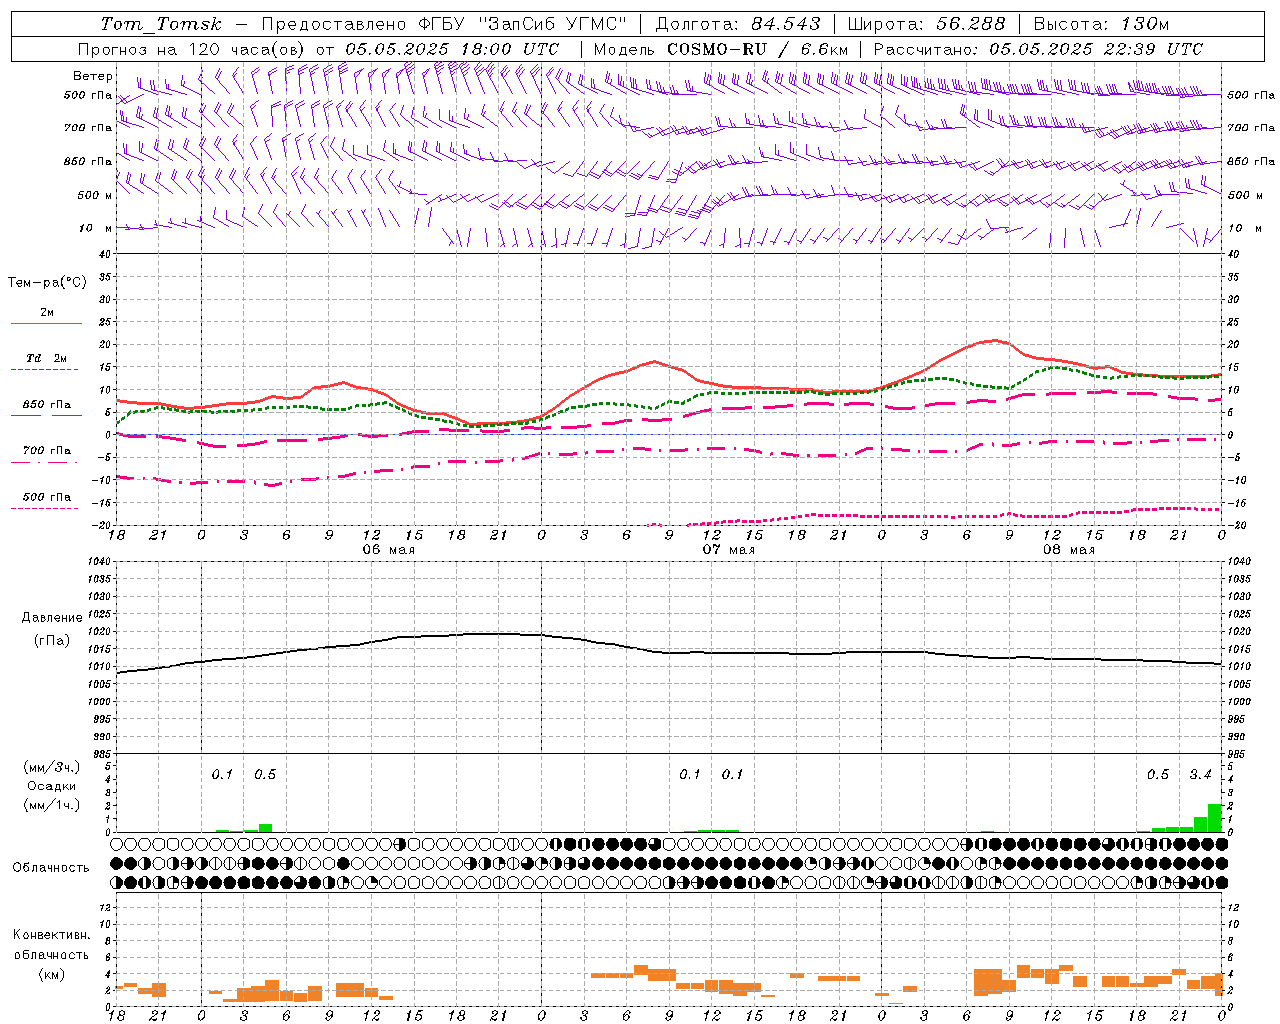
Task: Click the tallest green precipitation bar
Action: pyautogui.click(x=1214, y=818)
